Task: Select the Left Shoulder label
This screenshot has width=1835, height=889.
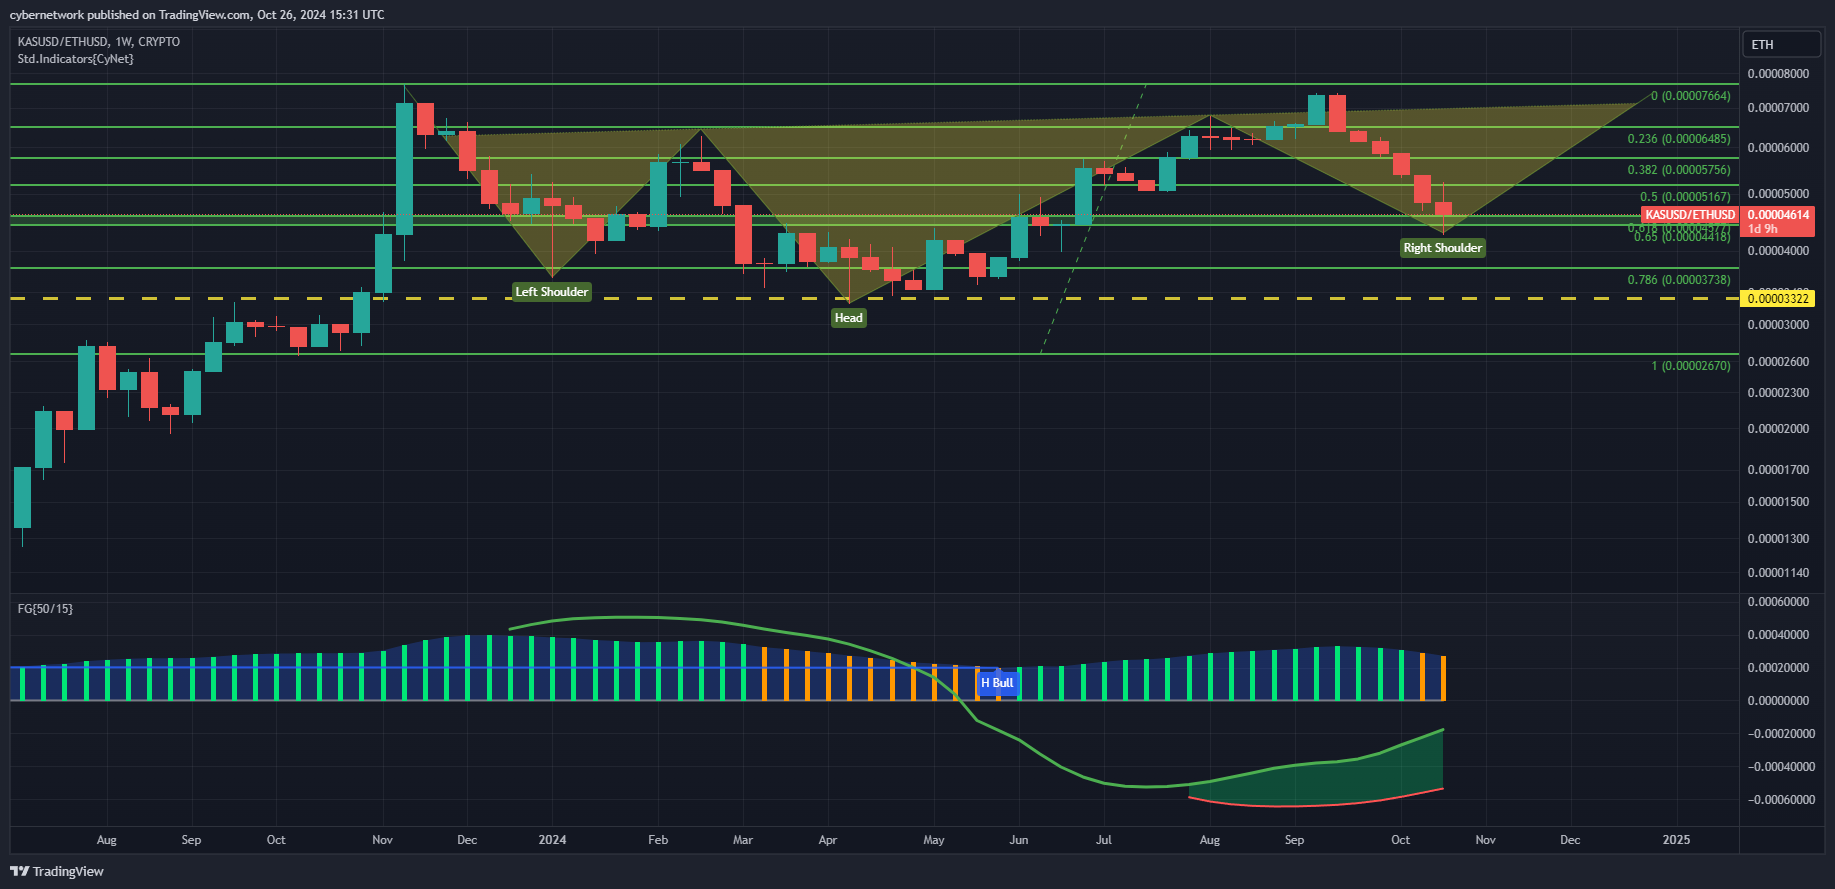Action: (551, 292)
